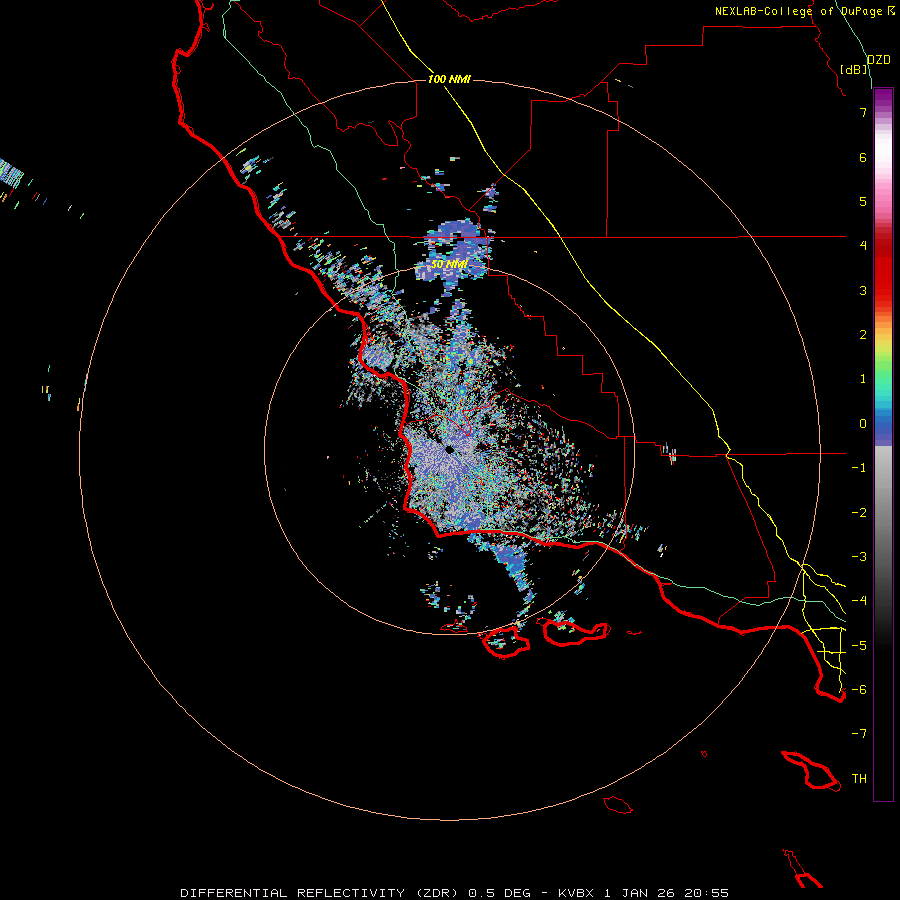This screenshot has height=900, width=900.
Task: Select the 100 NMI range ring label
Action: (x=449, y=79)
